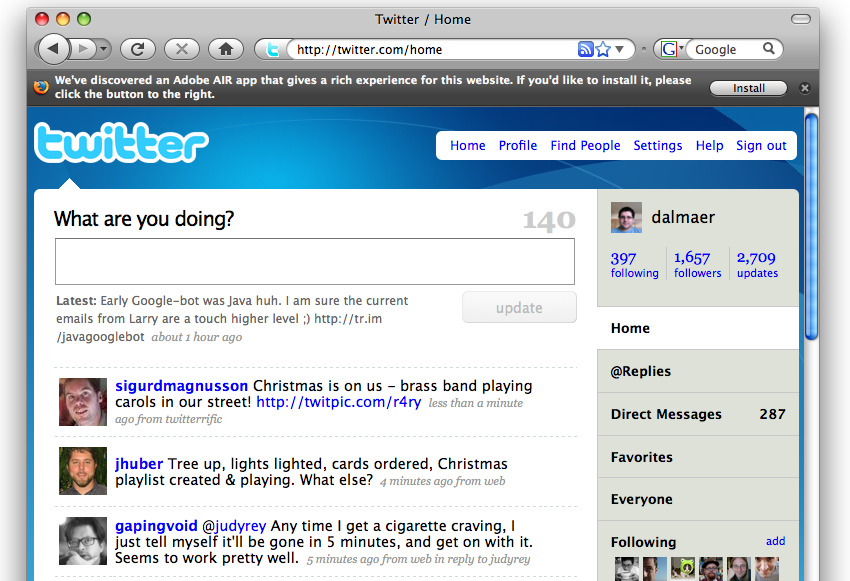Bookmark the page with the star icon
Viewport: 850px width, 581px height.
coord(603,49)
